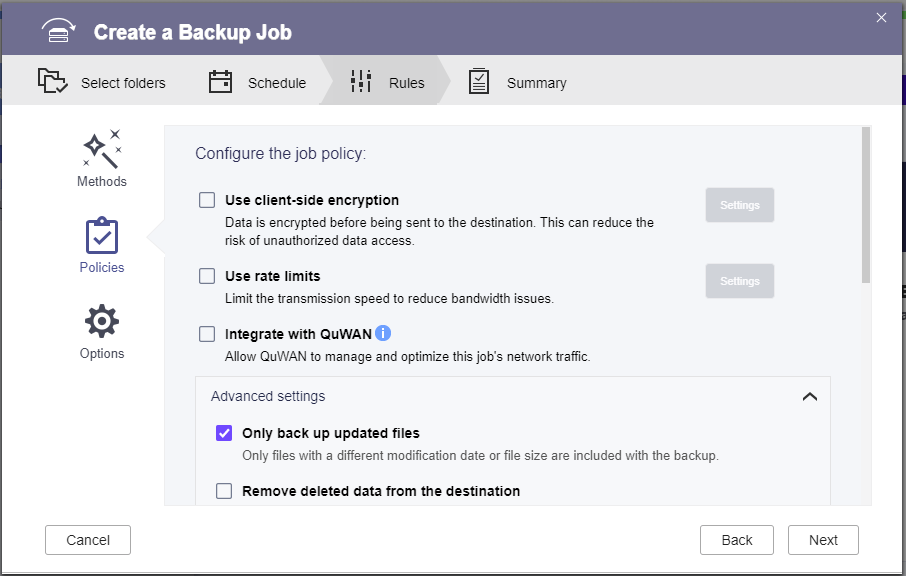This screenshot has height=576, width=906.
Task: Open the Options gear section
Action: tap(102, 321)
